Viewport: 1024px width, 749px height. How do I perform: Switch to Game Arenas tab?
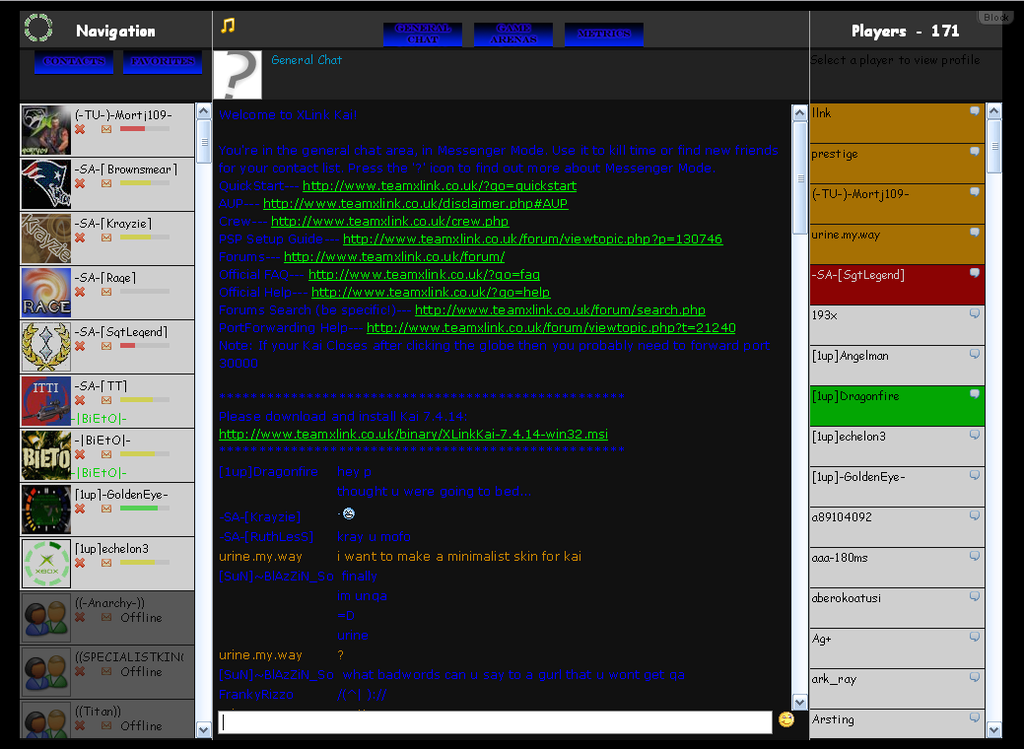pyautogui.click(x=513, y=34)
